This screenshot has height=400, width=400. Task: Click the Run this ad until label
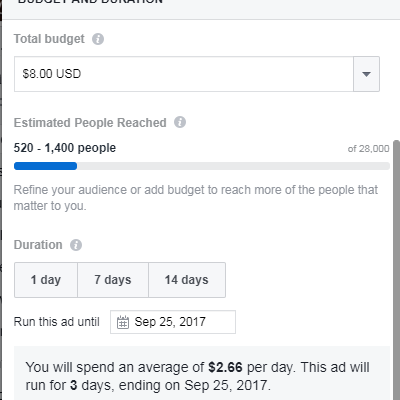57,322
